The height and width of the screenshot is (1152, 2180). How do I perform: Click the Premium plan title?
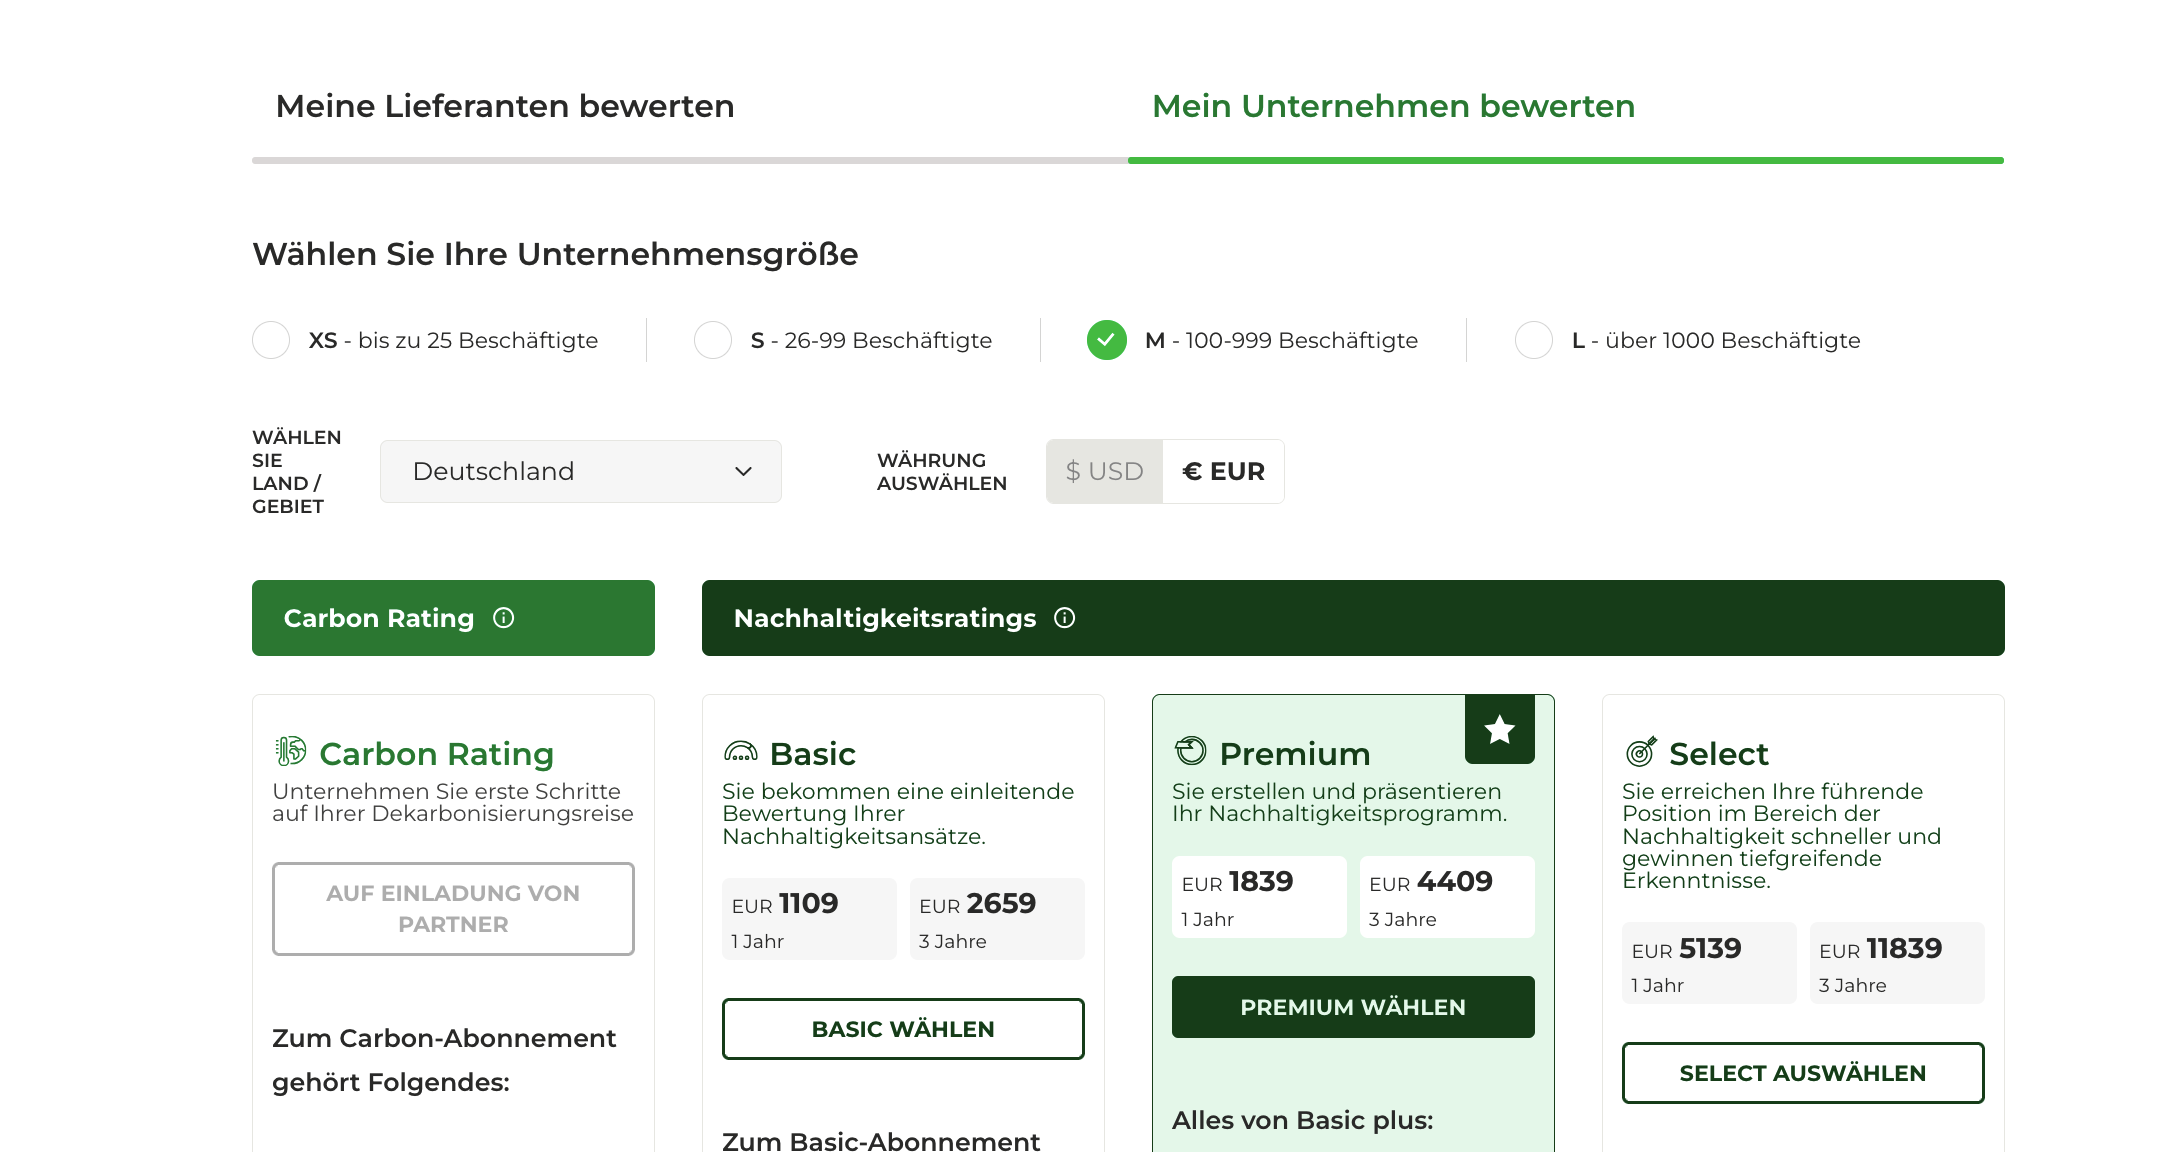[x=1295, y=754]
